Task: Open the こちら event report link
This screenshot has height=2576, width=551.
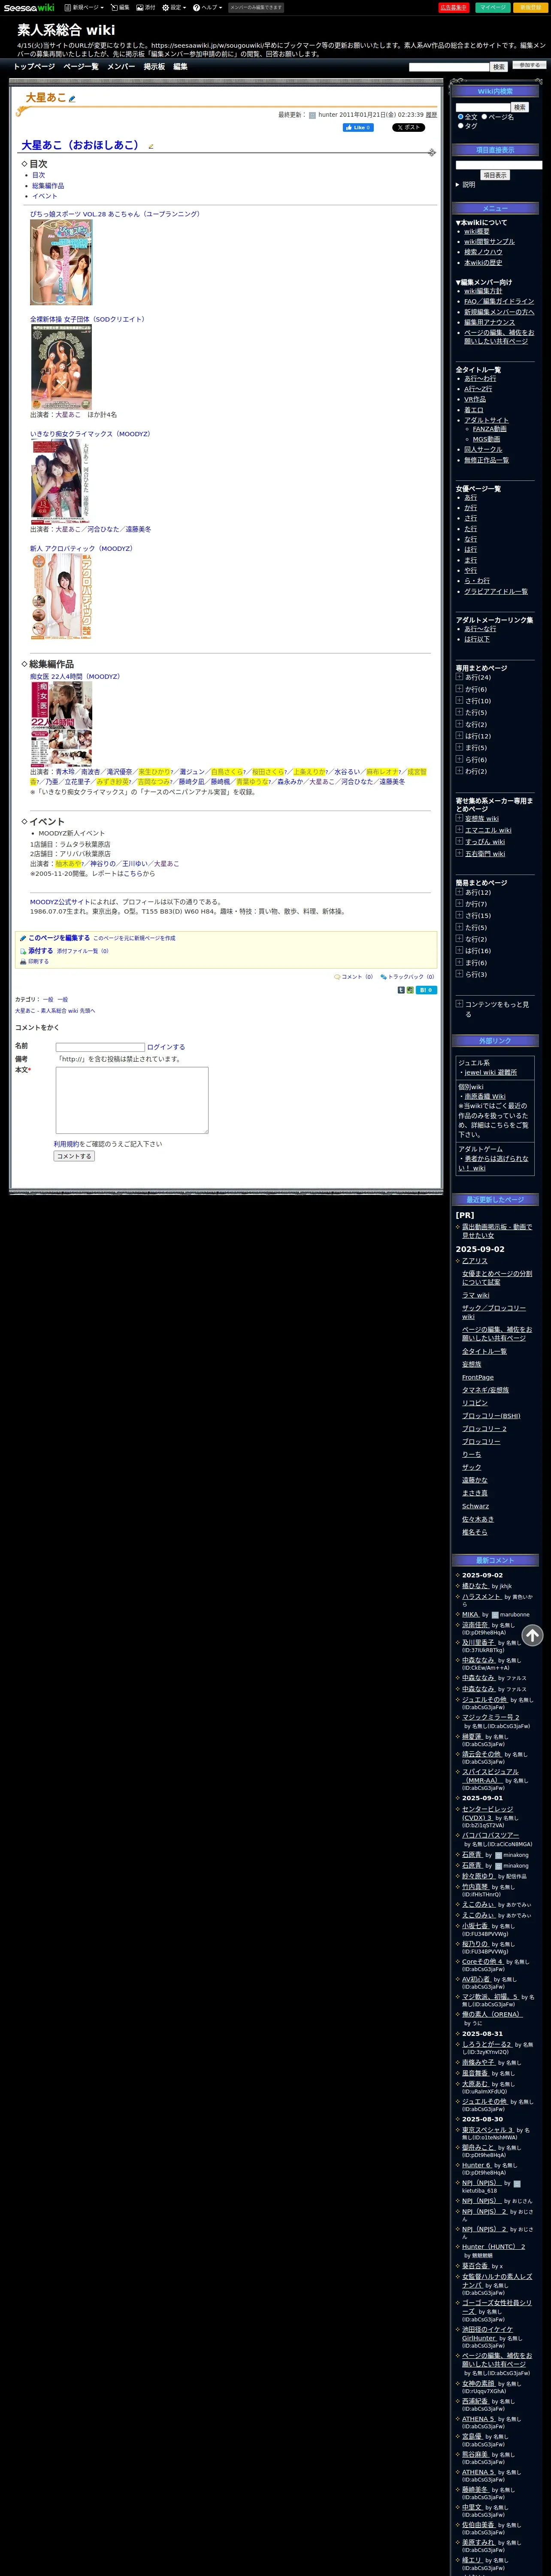Action: pos(132,874)
